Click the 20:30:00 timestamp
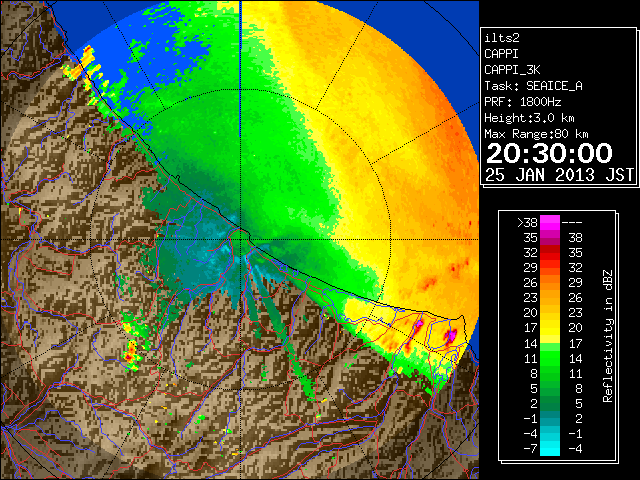 pos(549,153)
